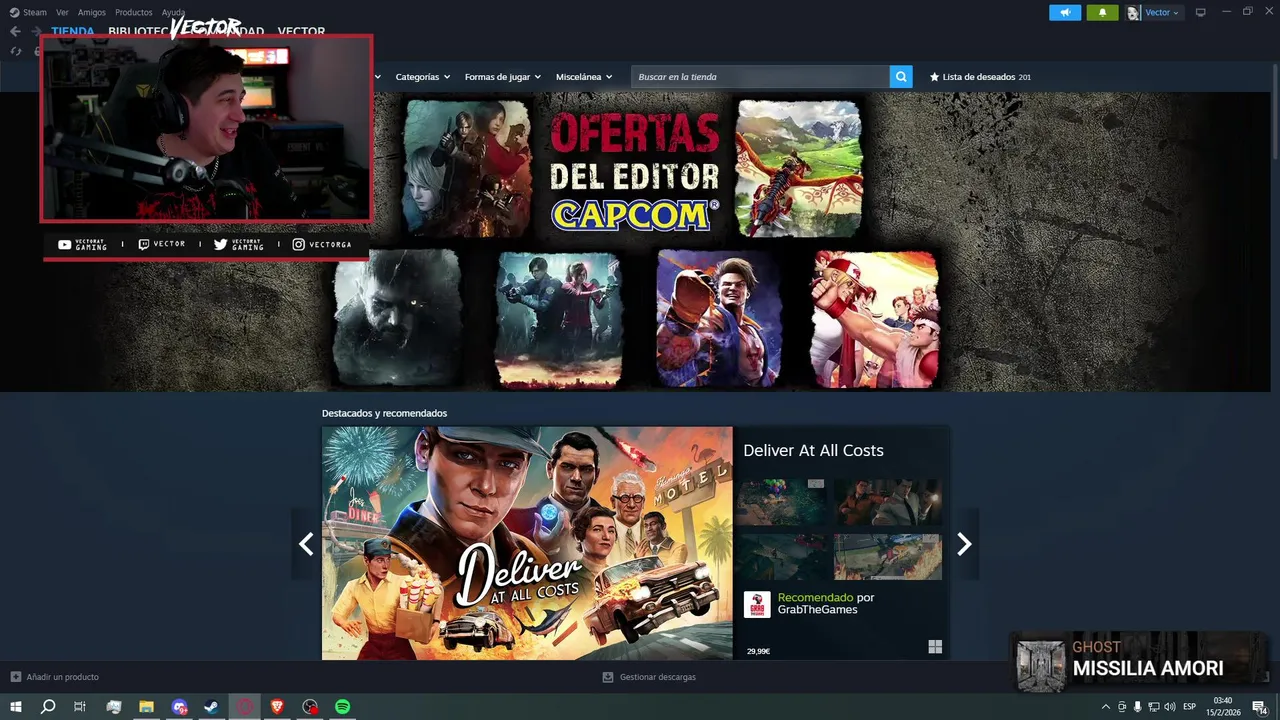Show hidden system tray icons
Screen dimensions: 1280x720
point(1105,707)
